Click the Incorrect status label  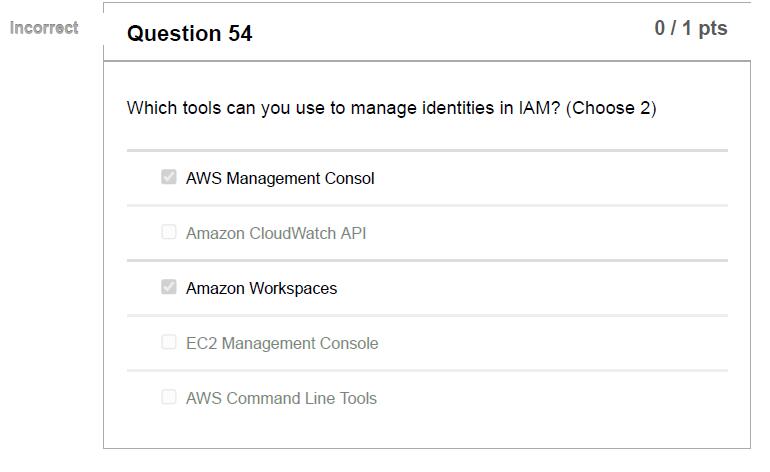[44, 28]
